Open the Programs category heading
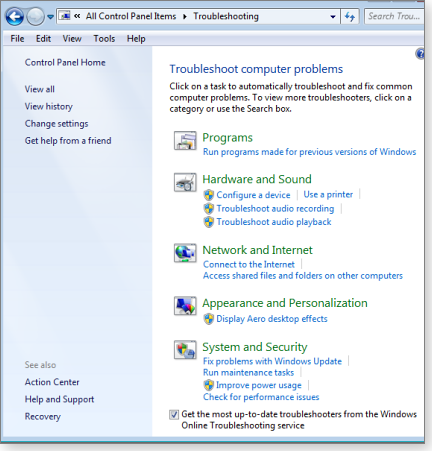 228,138
